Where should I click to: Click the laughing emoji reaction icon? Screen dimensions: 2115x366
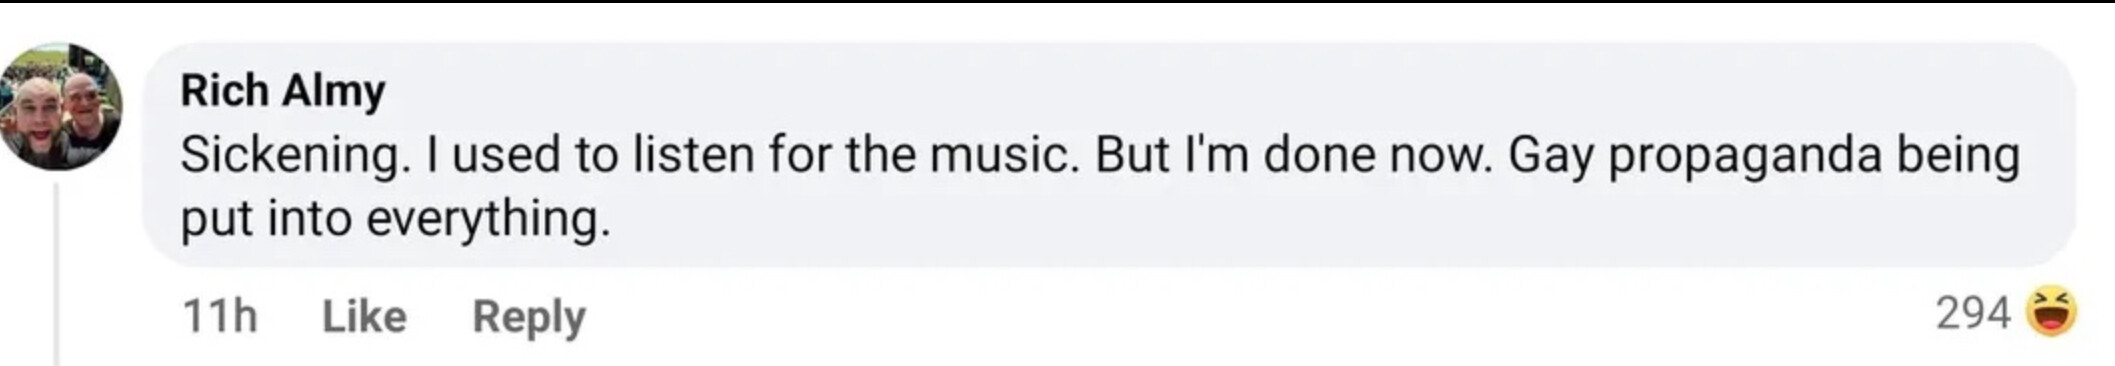pyautogui.click(x=2050, y=312)
